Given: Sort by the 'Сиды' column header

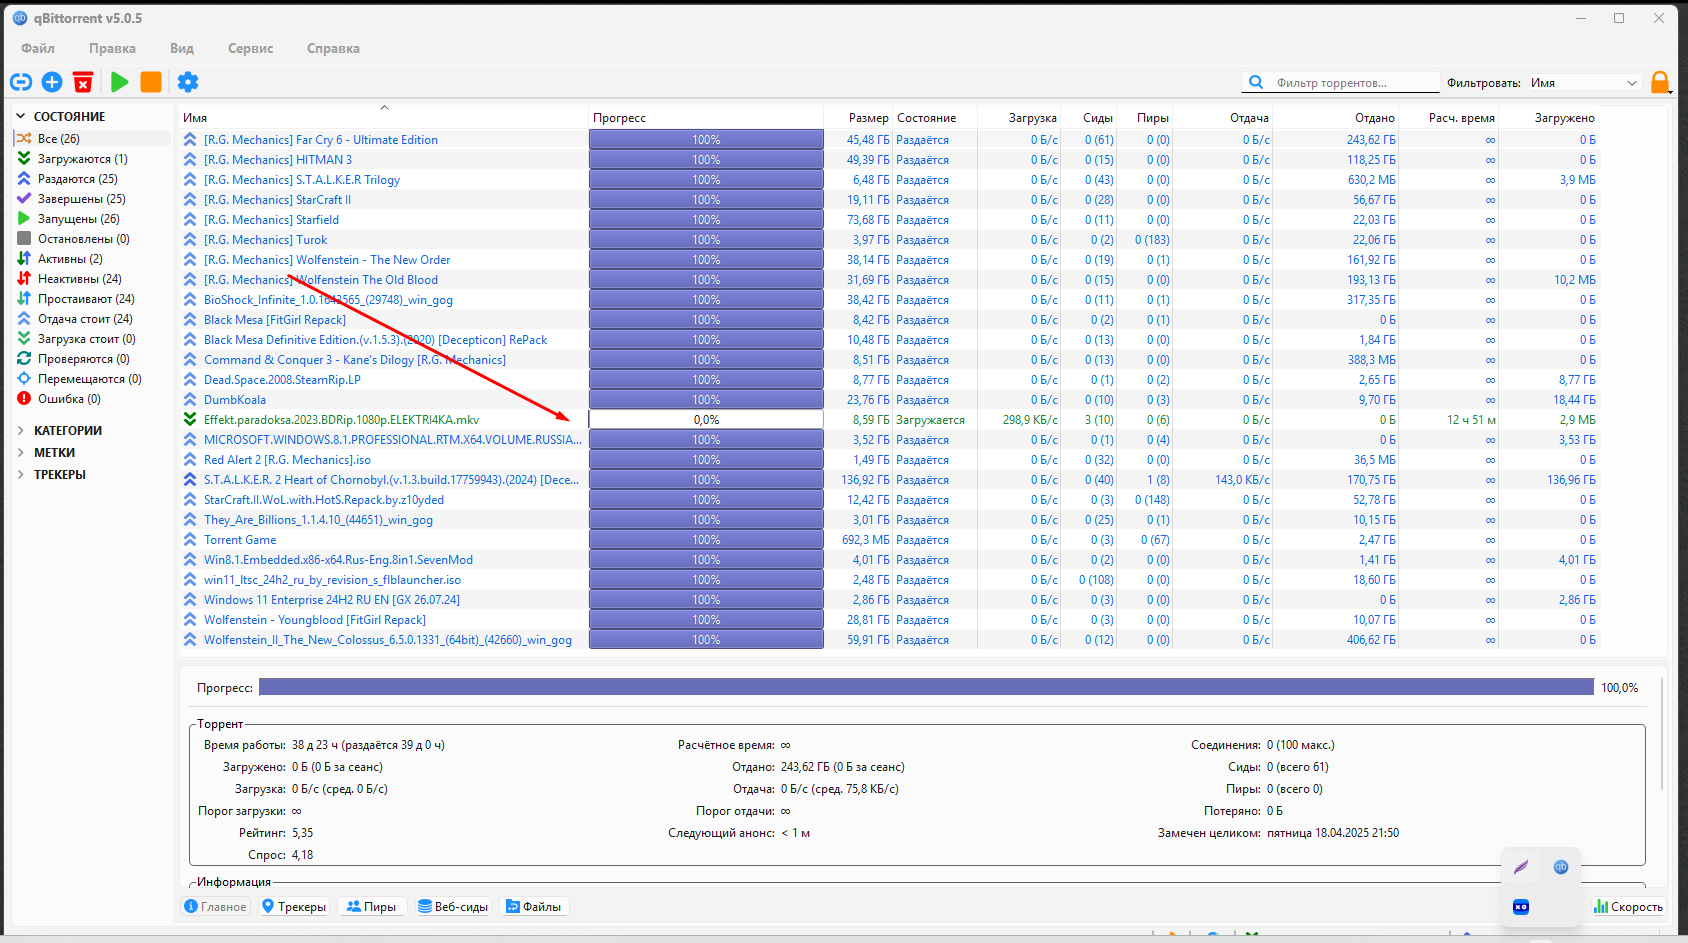Looking at the screenshot, I should [1088, 117].
